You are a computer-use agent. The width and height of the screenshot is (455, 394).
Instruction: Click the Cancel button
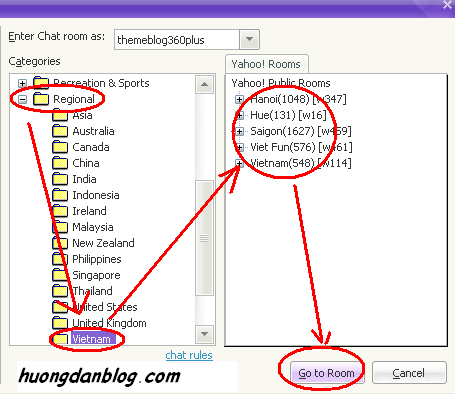[x=409, y=373]
